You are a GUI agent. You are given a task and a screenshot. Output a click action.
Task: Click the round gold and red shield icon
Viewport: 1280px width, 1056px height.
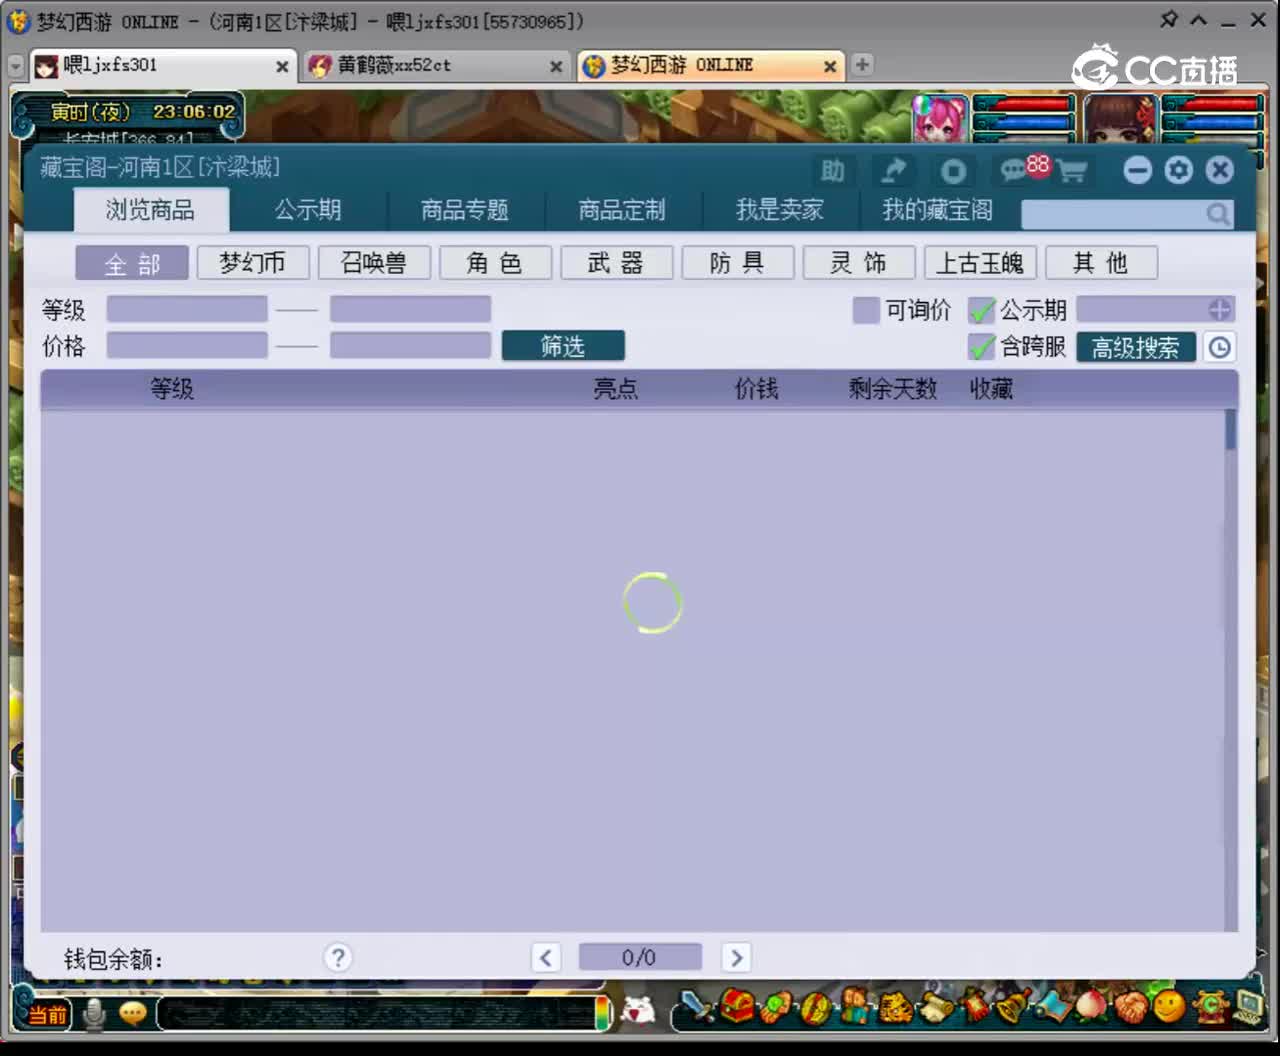(x=815, y=1006)
